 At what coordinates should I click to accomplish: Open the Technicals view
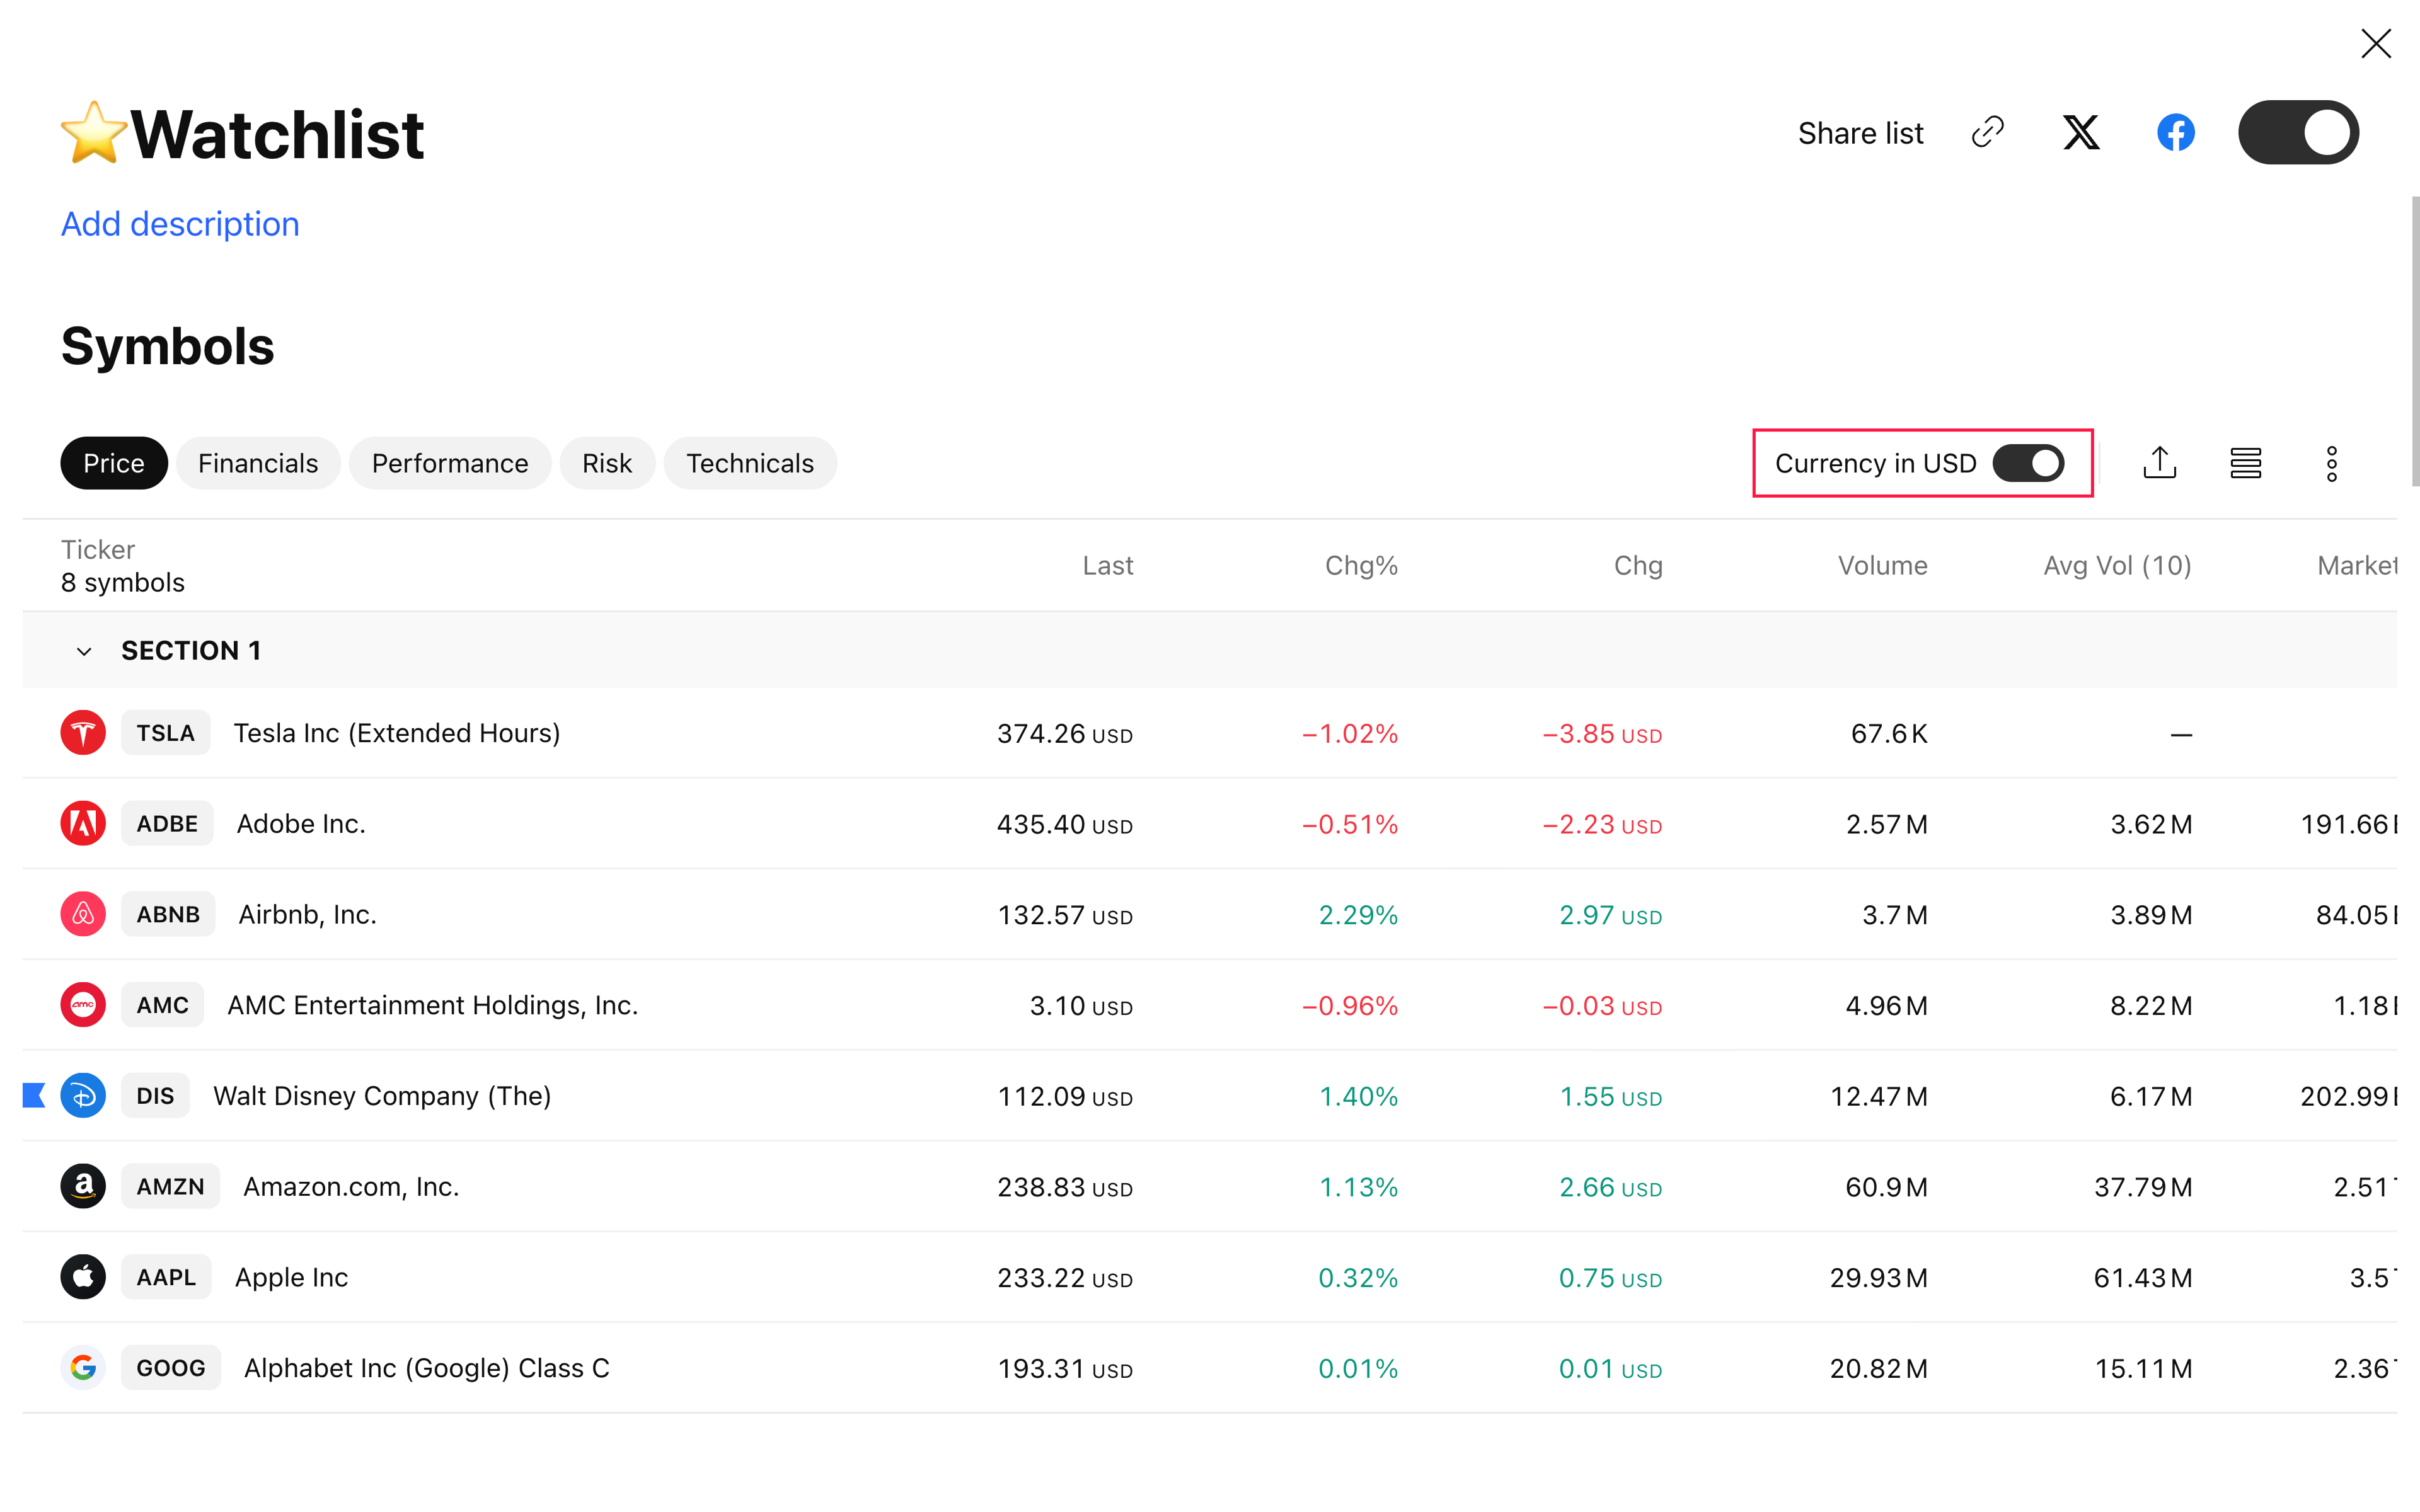pyautogui.click(x=750, y=462)
